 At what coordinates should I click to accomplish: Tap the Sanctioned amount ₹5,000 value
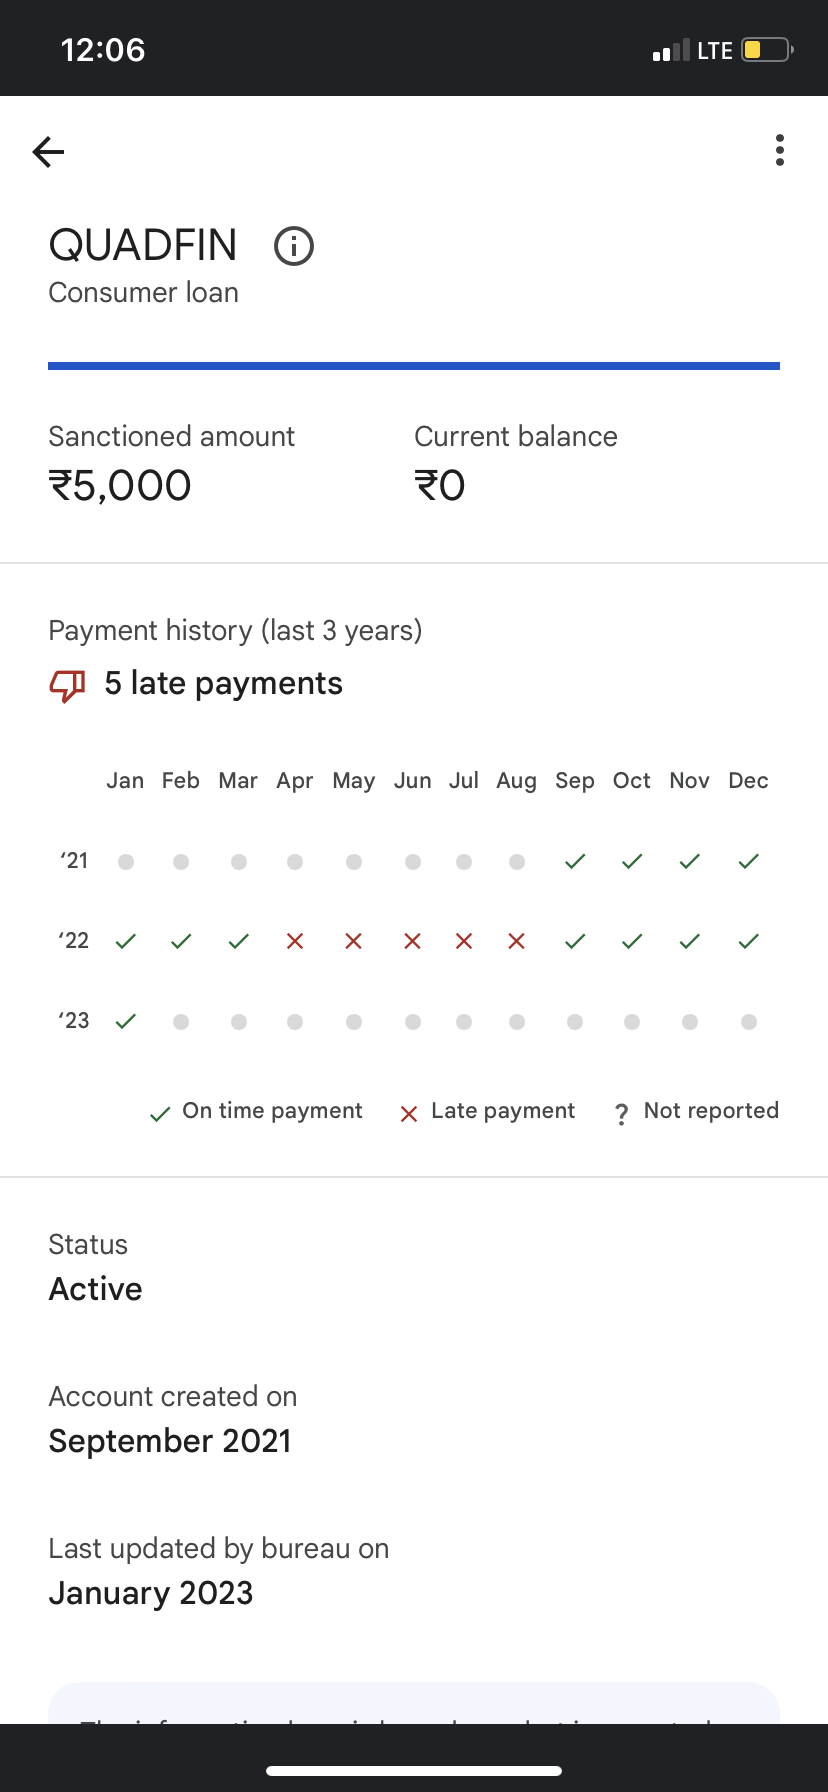(x=120, y=486)
